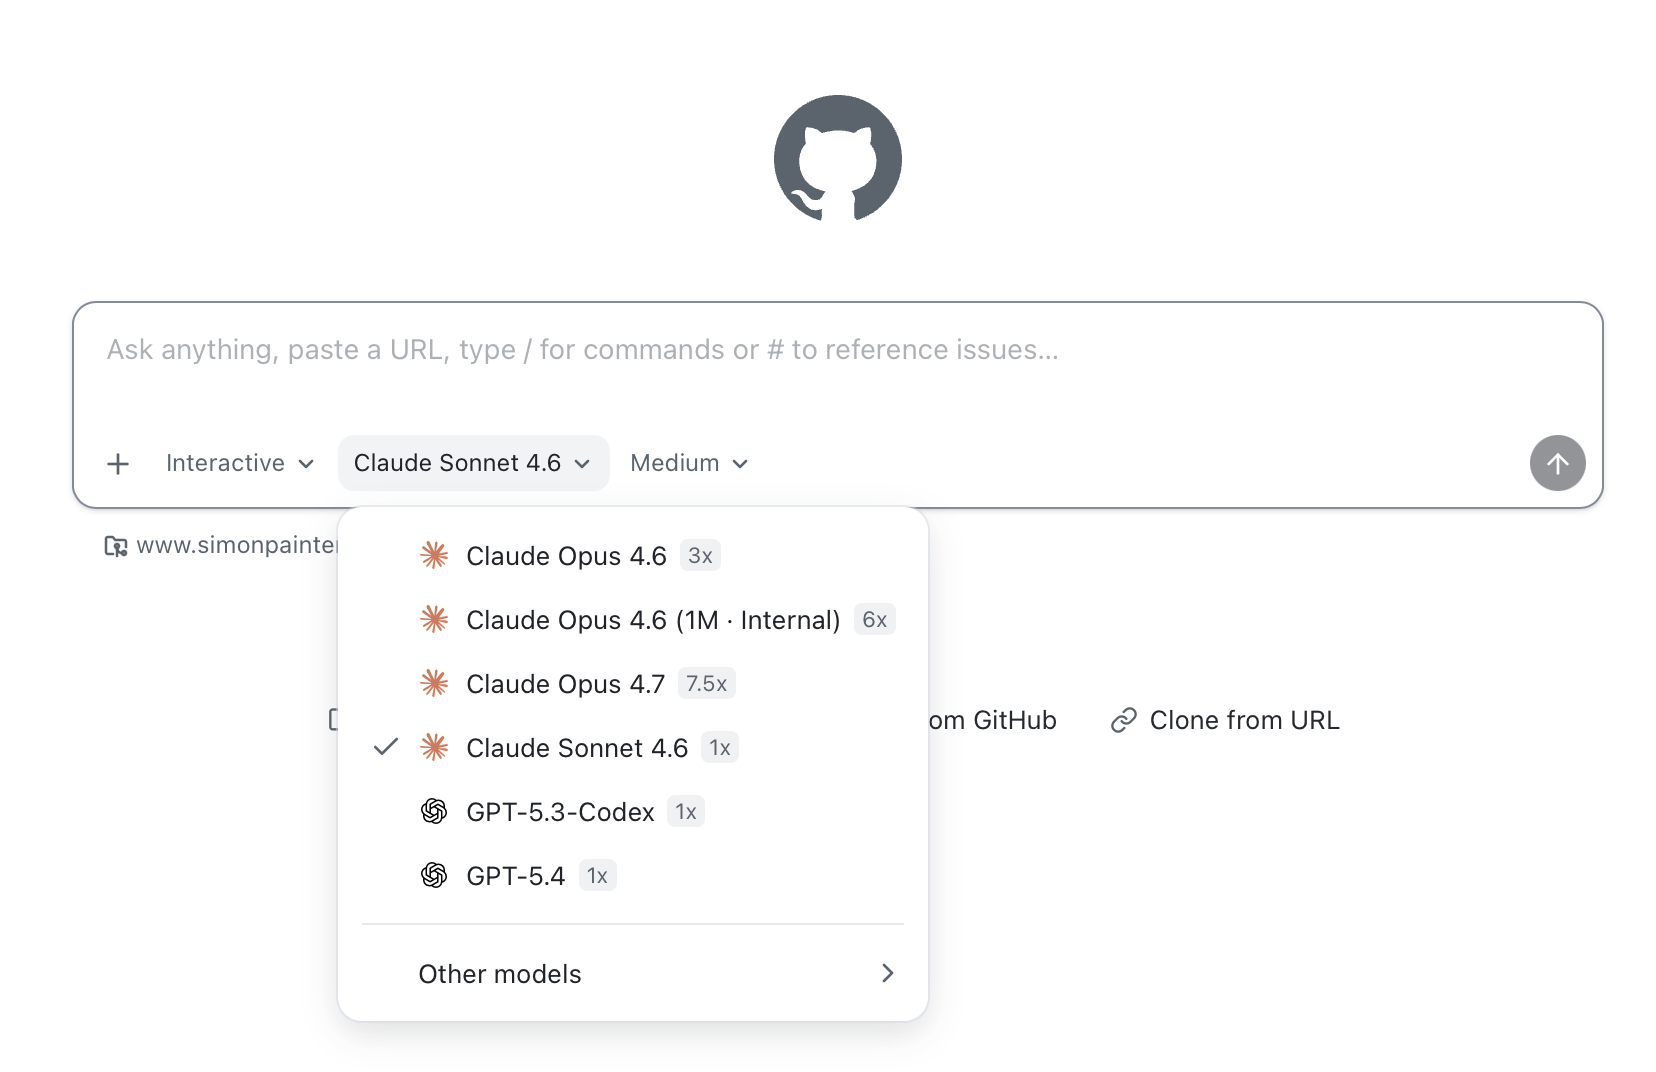Expand the Other models submenu
The image size is (1656, 1072).
tap(633, 973)
